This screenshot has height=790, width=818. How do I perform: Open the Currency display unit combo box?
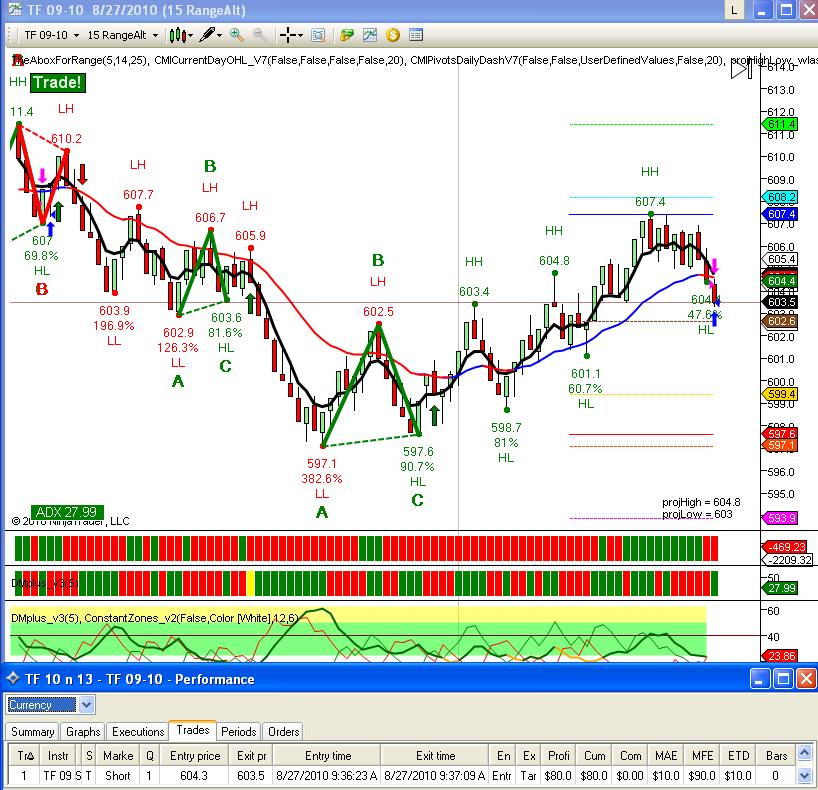tap(50, 705)
